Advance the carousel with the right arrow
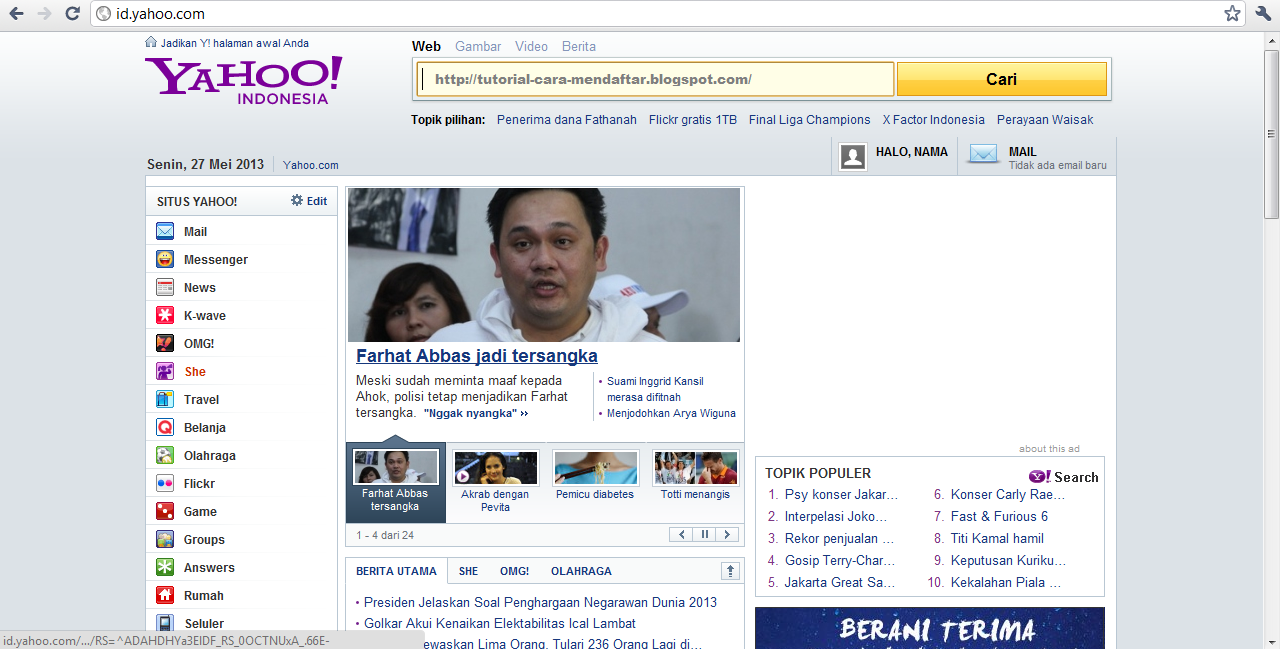The image size is (1280, 649). coord(726,535)
